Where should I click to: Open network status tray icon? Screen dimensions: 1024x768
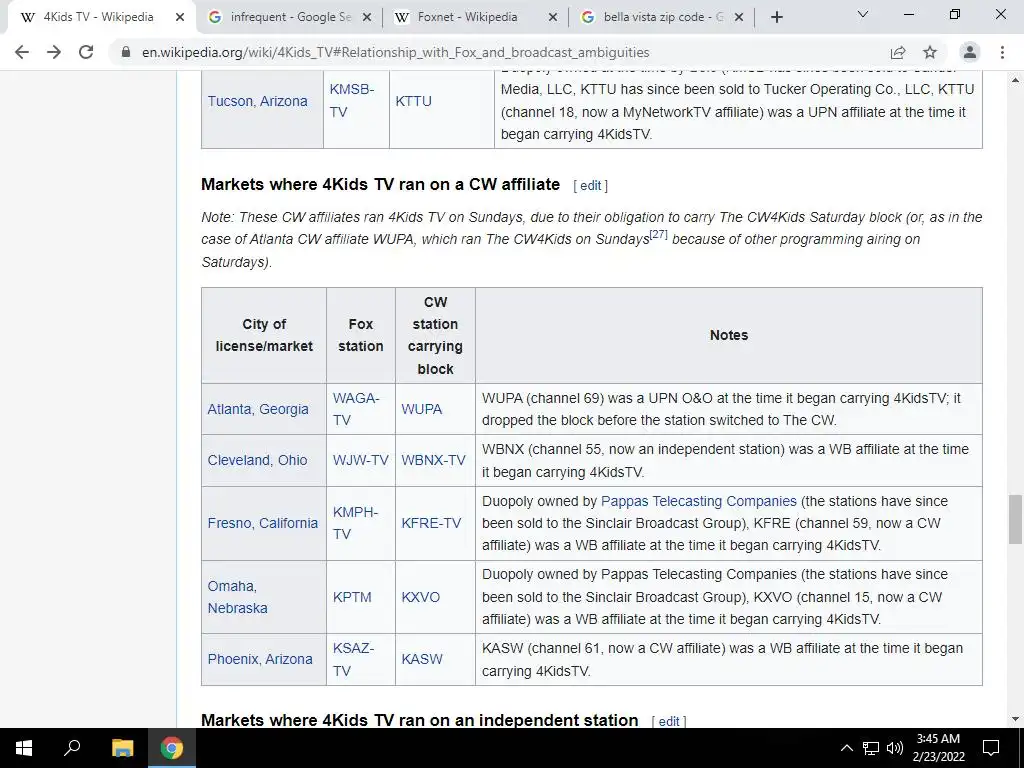coord(871,748)
